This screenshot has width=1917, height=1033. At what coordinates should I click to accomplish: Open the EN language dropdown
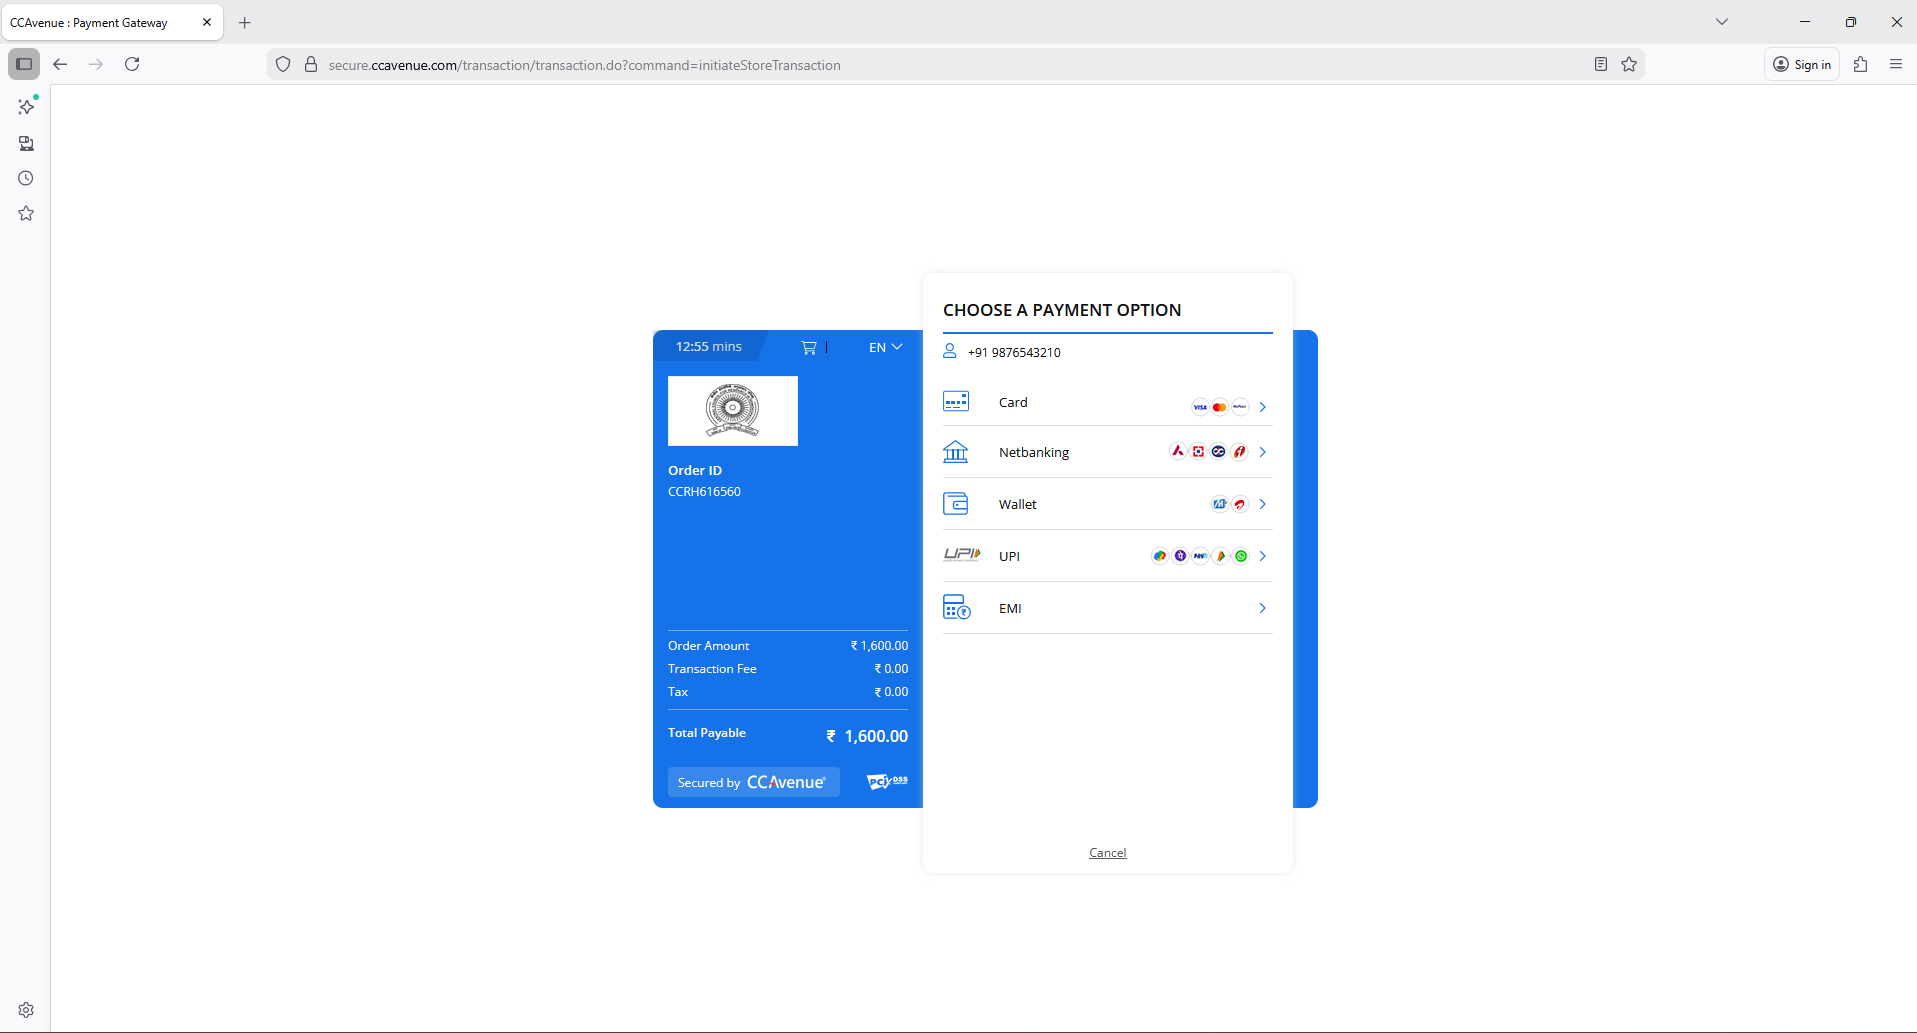tap(885, 347)
